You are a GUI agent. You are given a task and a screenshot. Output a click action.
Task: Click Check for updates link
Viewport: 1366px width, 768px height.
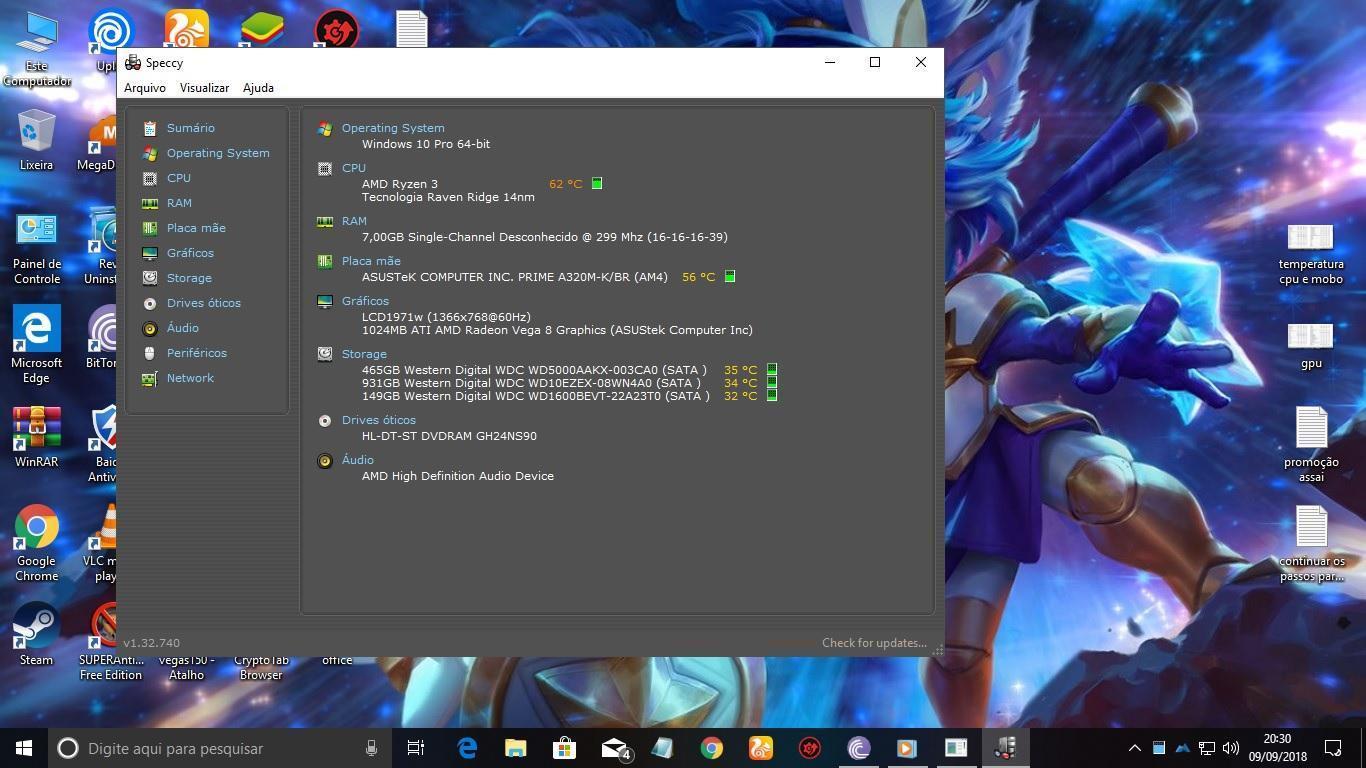click(874, 643)
